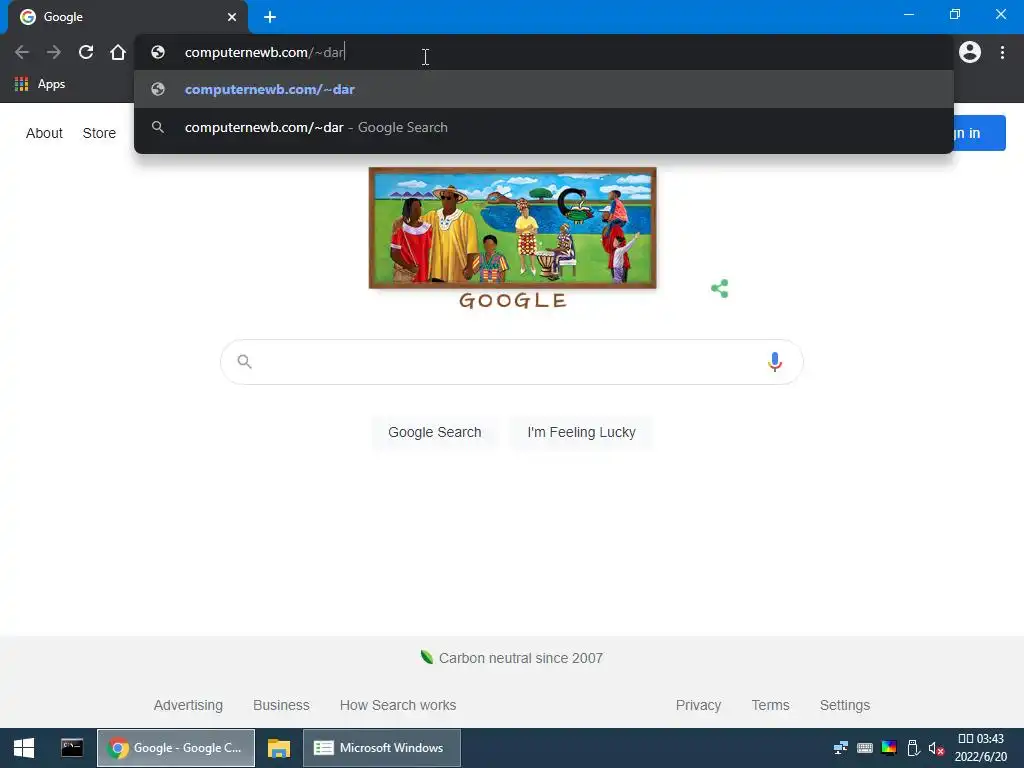Screen dimensions: 1024x768
Task: Open the Apps bookmark shortcut
Action: [x=40, y=84]
